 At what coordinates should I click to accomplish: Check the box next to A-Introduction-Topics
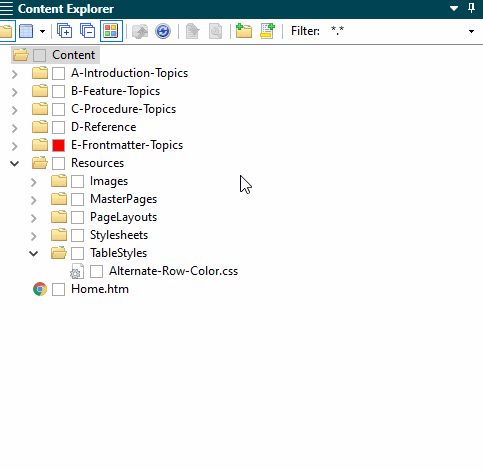pyautogui.click(x=59, y=73)
